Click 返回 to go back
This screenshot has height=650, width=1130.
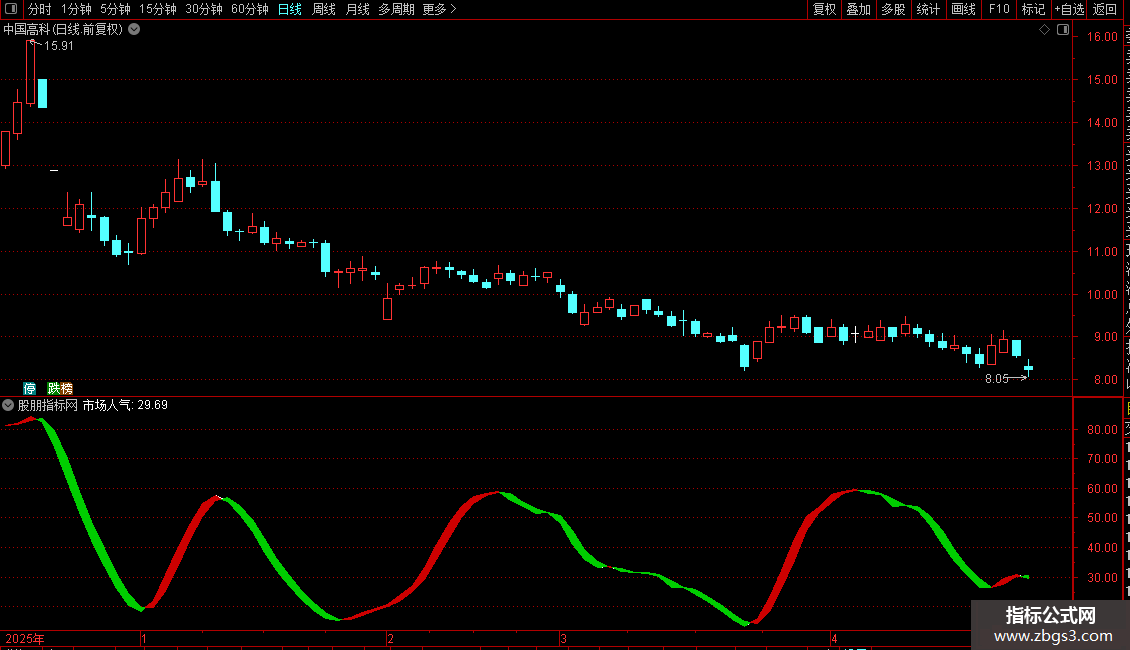1105,9
